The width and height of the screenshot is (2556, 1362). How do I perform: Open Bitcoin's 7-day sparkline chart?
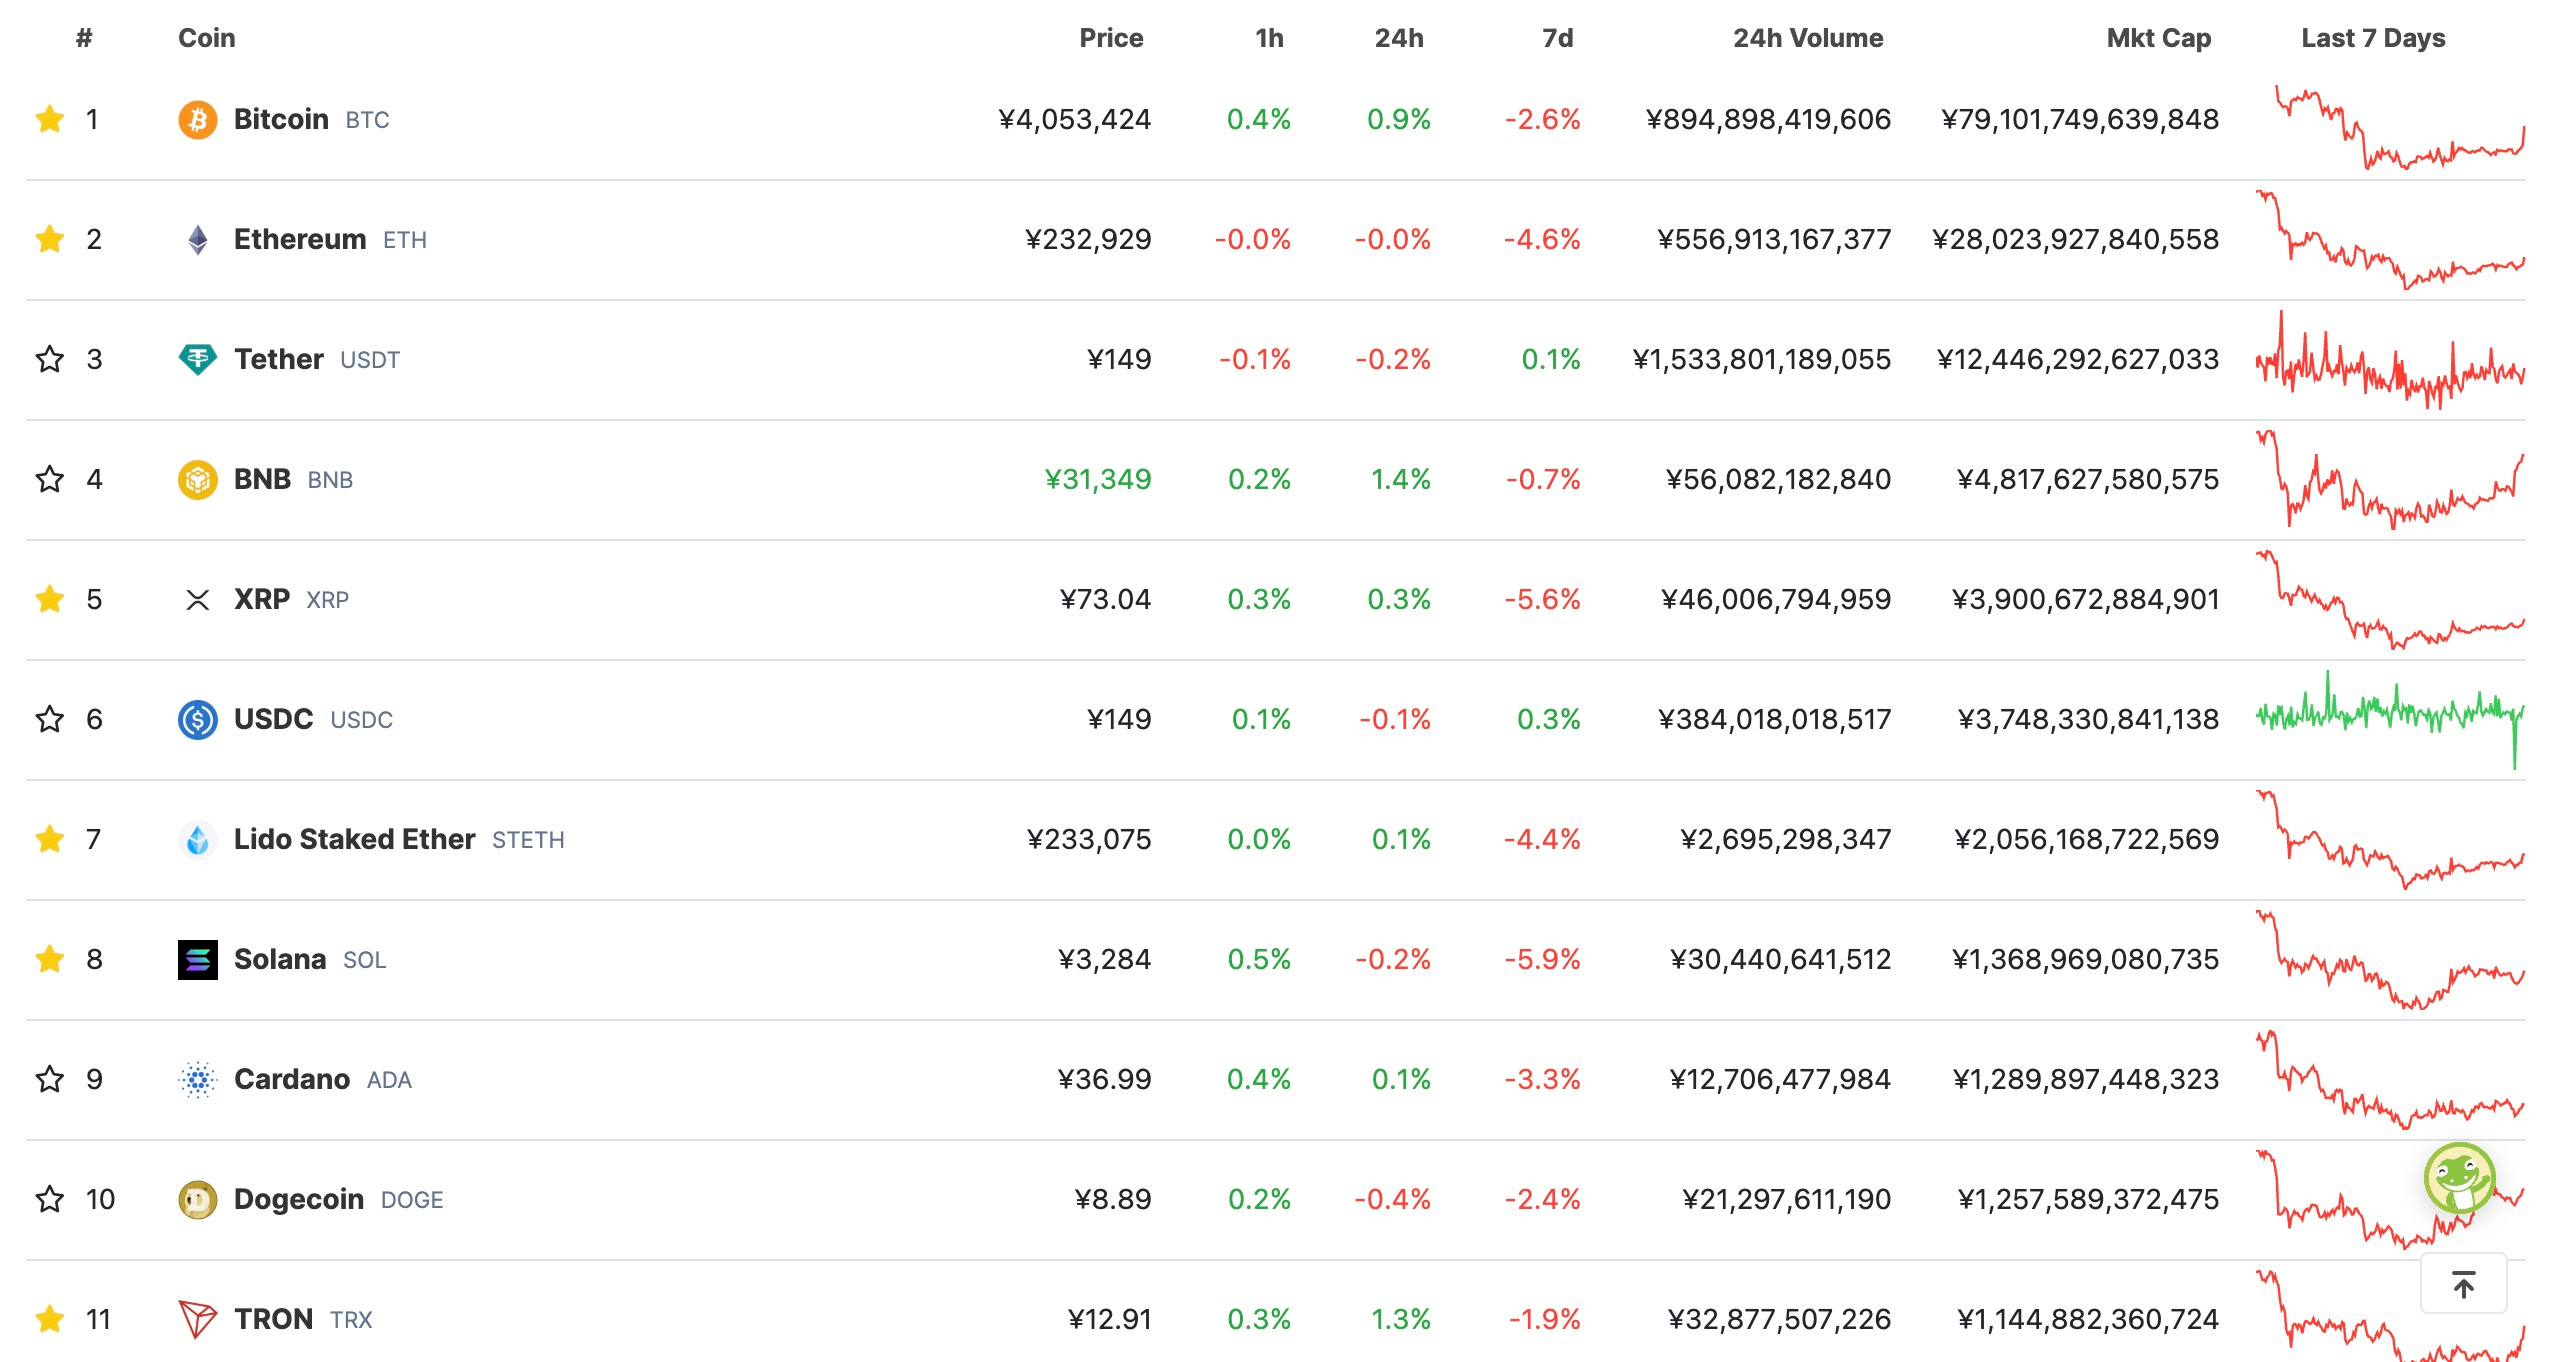click(2399, 127)
